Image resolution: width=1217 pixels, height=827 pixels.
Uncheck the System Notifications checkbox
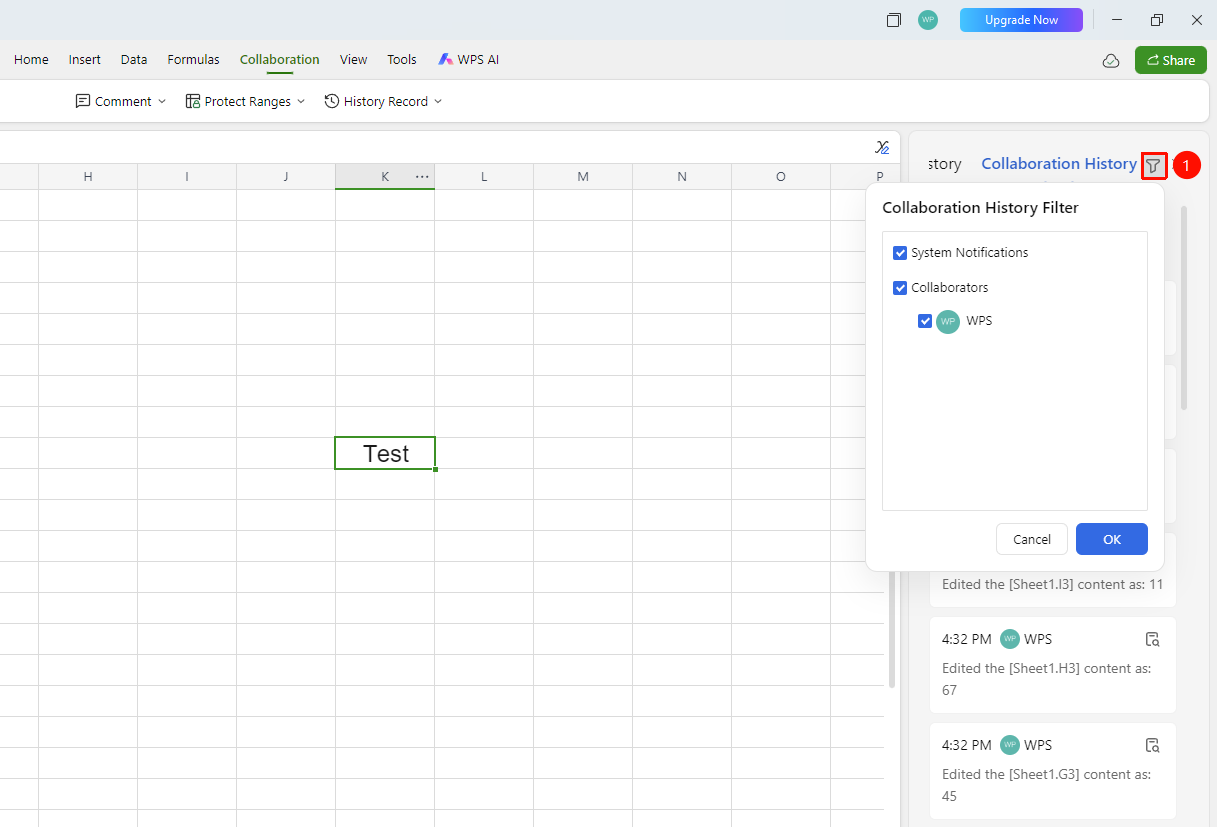click(900, 253)
